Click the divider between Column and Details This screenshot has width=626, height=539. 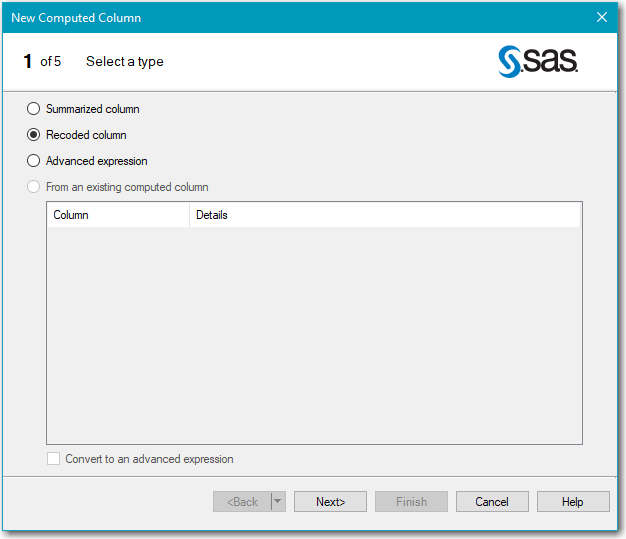click(x=189, y=215)
